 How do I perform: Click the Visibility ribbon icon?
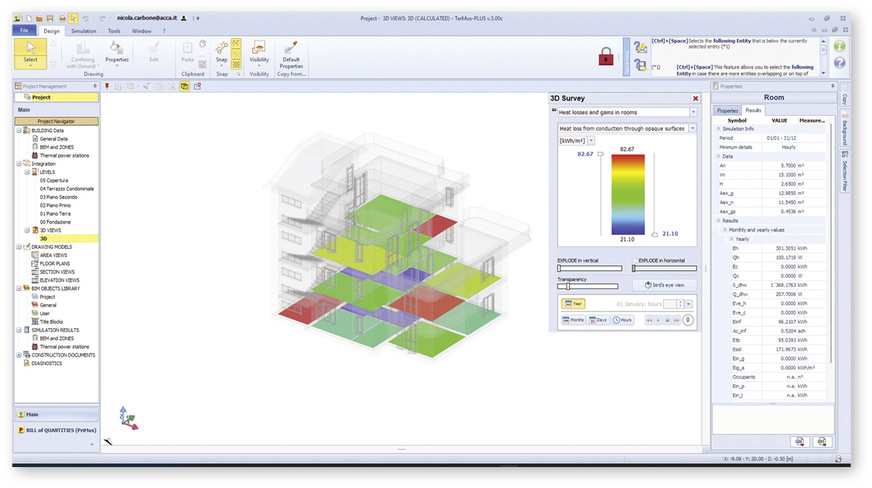[258, 54]
